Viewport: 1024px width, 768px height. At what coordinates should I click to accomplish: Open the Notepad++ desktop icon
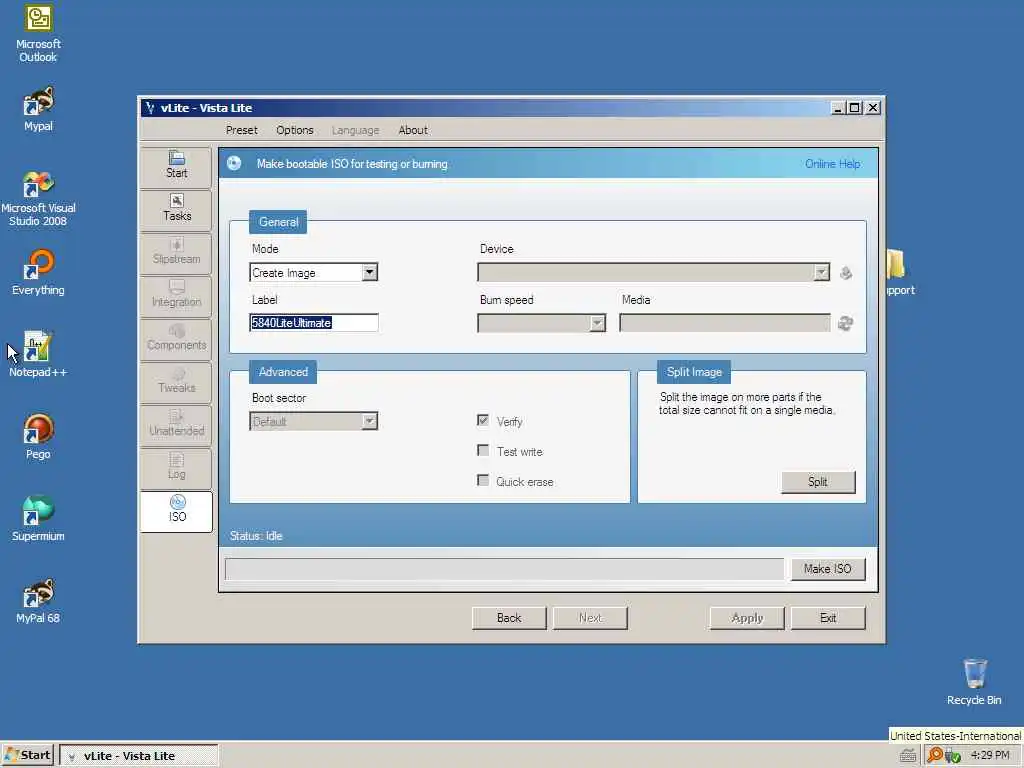(x=38, y=355)
